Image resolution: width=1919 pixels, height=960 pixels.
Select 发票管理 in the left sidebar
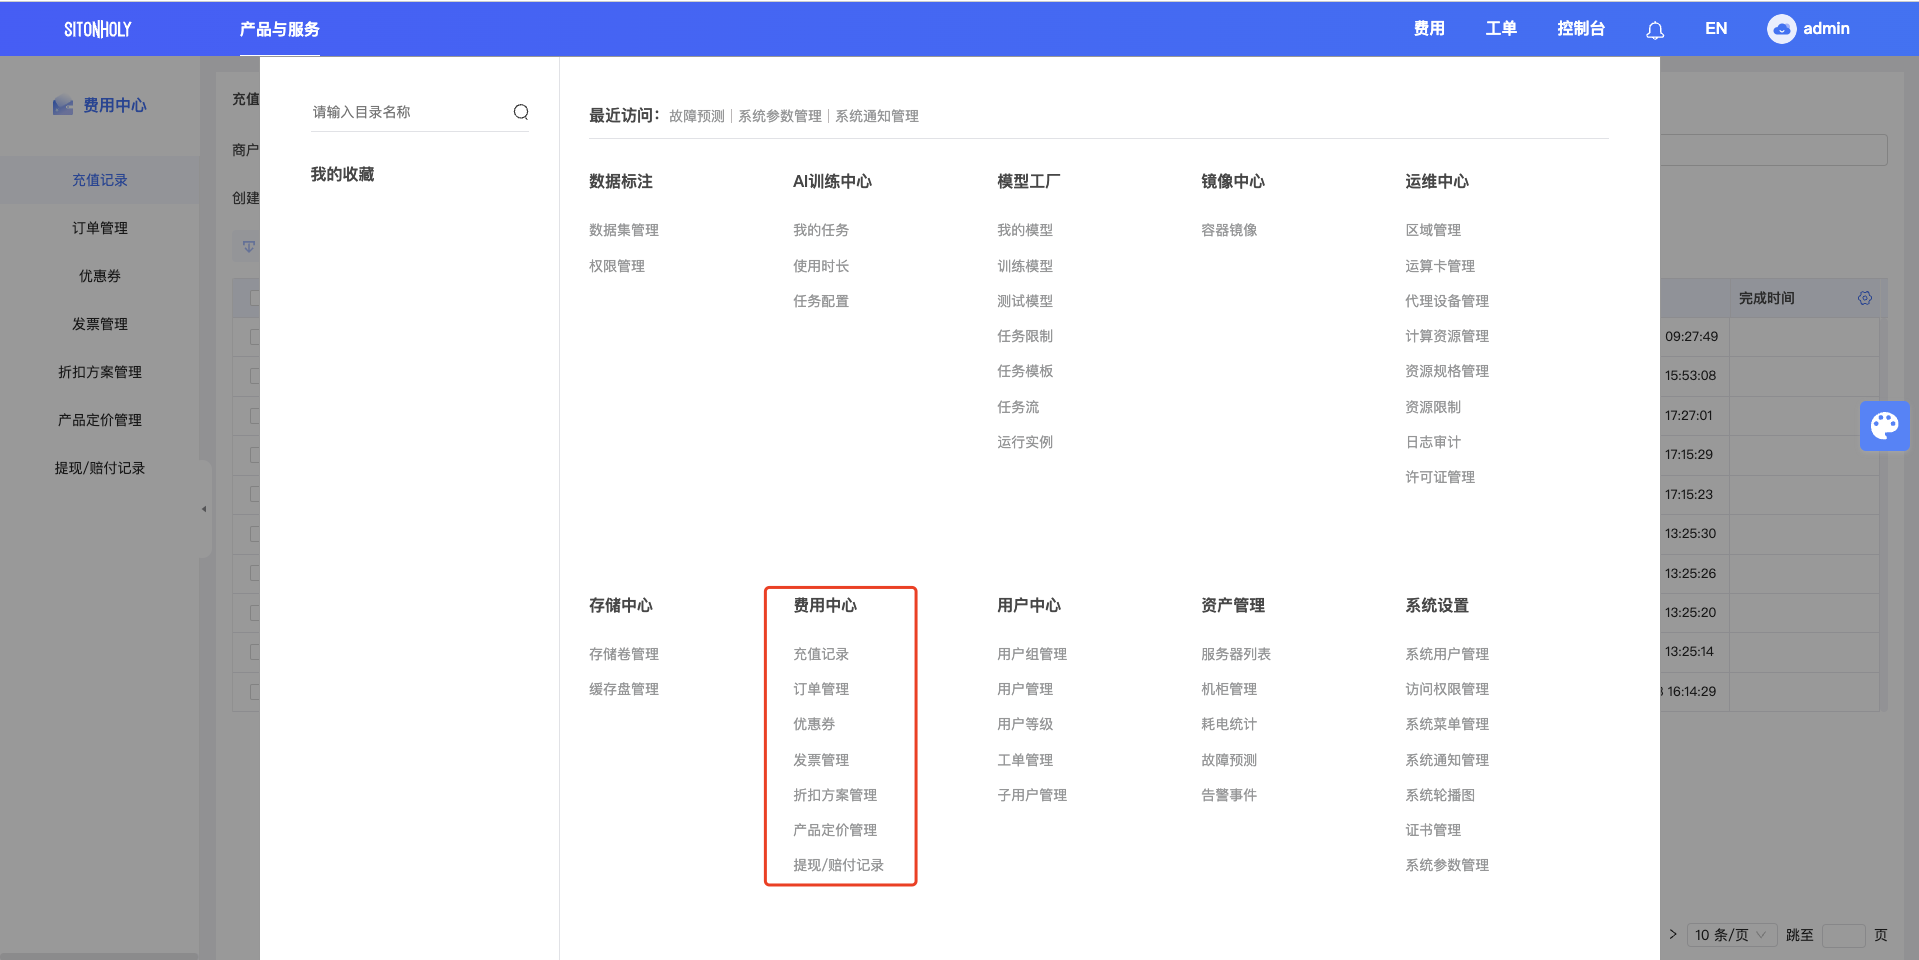tap(100, 324)
